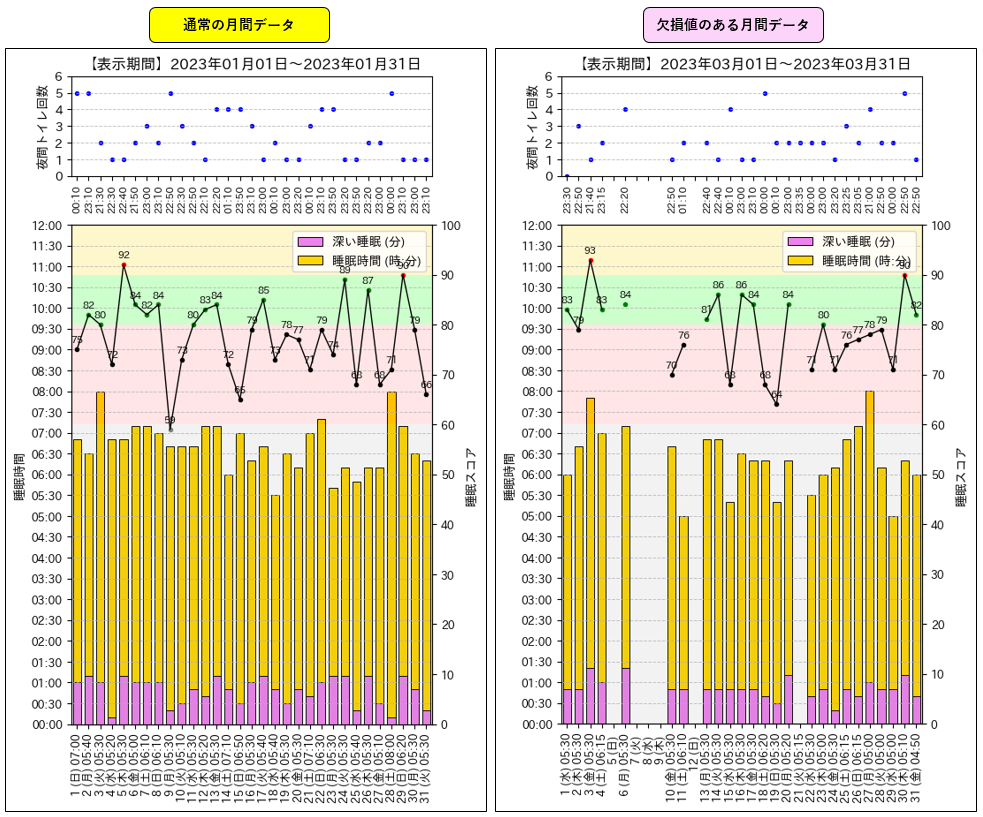Select the score 70 point in March chart
Viewport: 983px width, 817px height.
[672, 375]
